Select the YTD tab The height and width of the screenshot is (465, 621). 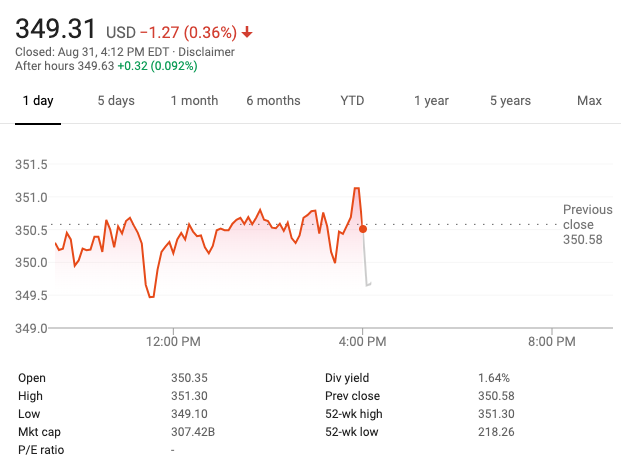pyautogui.click(x=352, y=101)
